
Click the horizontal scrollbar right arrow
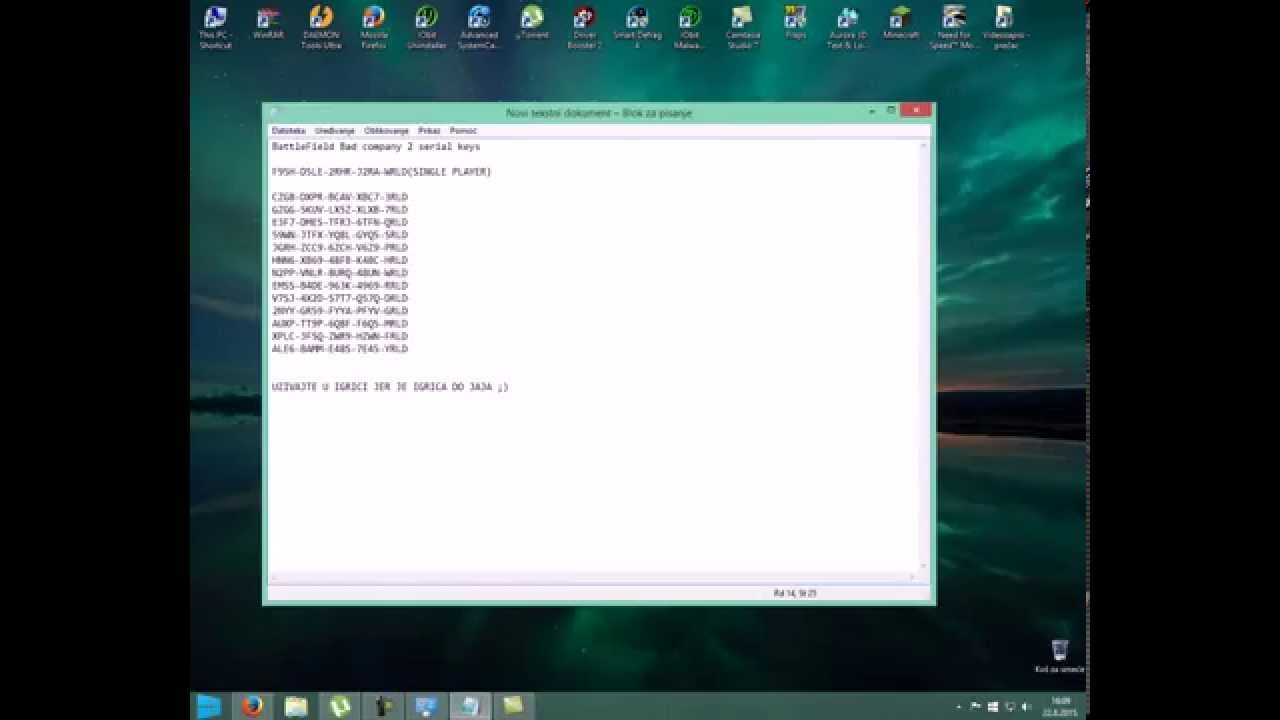click(x=912, y=577)
